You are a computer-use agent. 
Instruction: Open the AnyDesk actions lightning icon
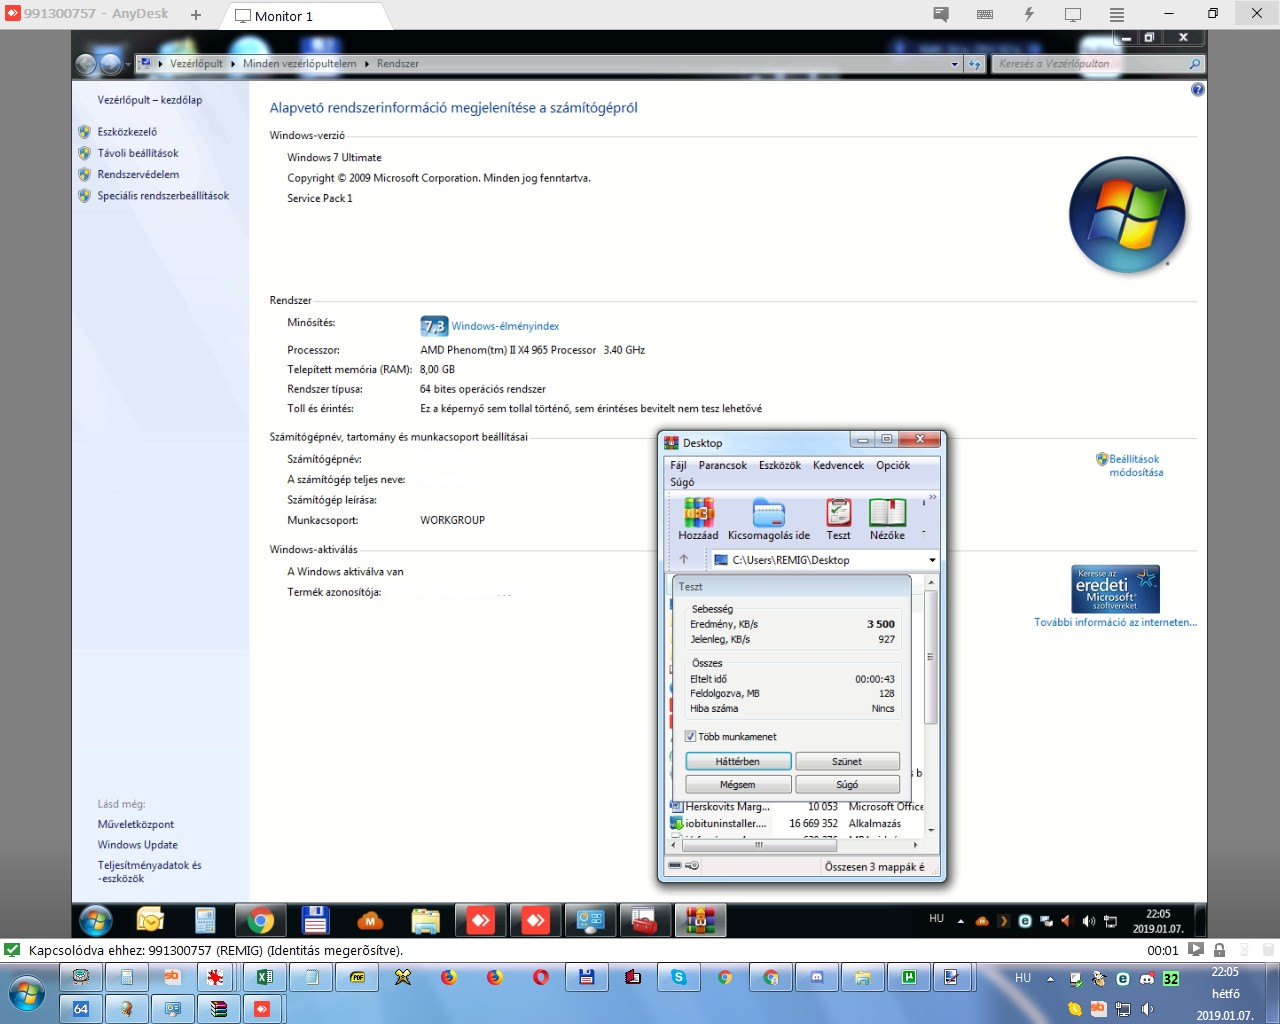click(1029, 15)
